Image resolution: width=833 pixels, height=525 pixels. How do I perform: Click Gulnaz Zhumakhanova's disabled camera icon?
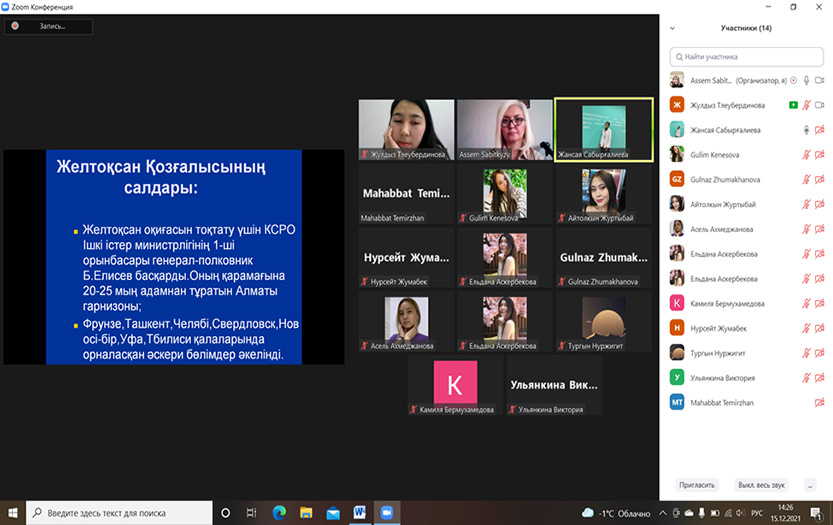point(819,179)
